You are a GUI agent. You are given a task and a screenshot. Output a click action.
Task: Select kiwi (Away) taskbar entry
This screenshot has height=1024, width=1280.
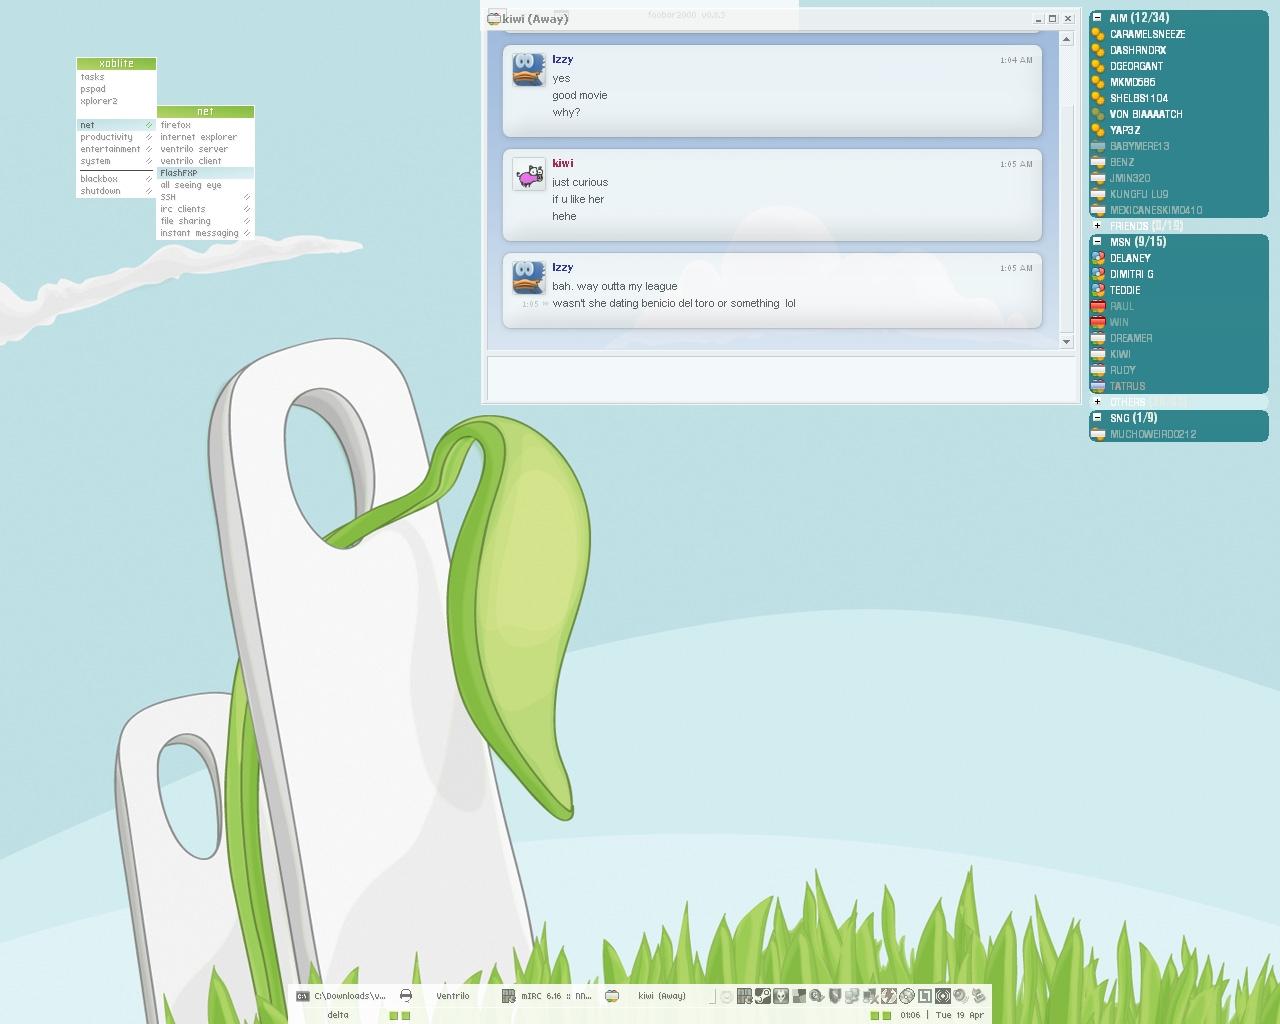pos(652,996)
